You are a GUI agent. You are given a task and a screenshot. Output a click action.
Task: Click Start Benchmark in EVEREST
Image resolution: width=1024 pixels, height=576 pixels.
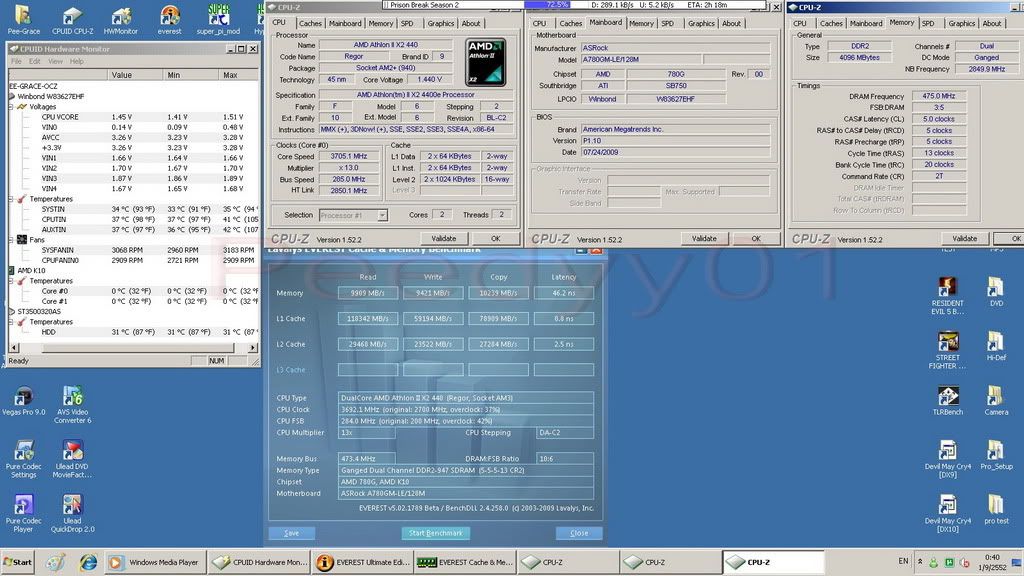pyautogui.click(x=436, y=533)
